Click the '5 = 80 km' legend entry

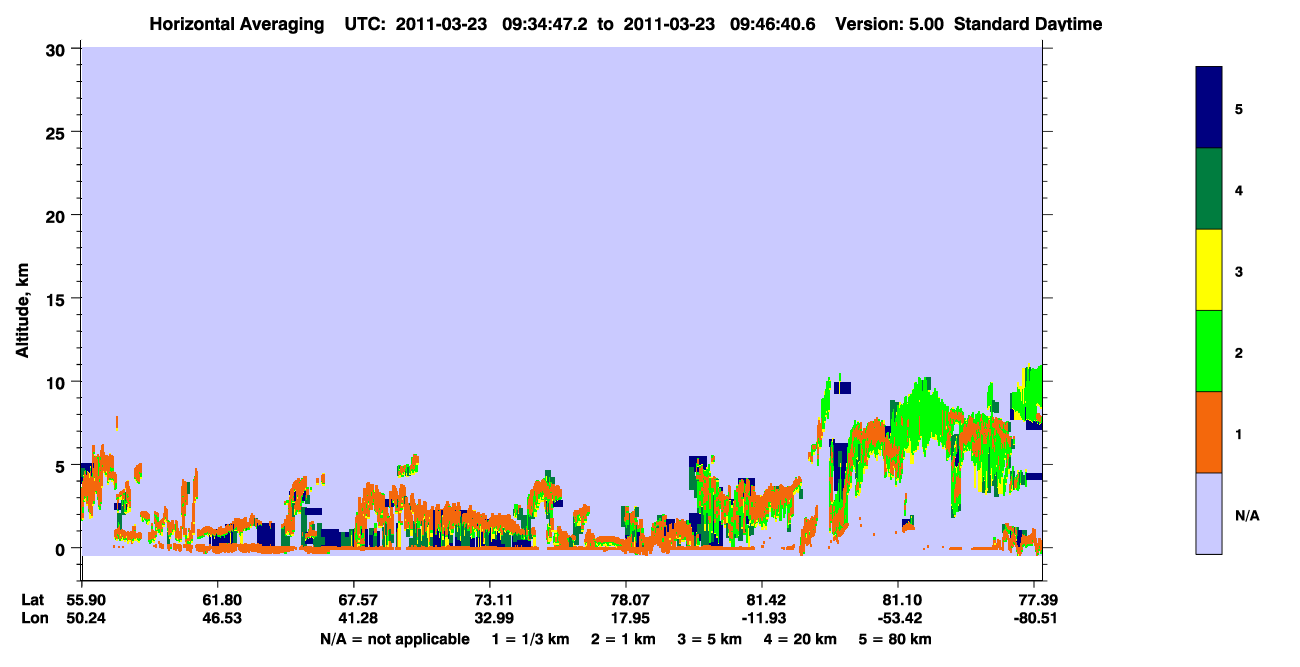pos(897,639)
